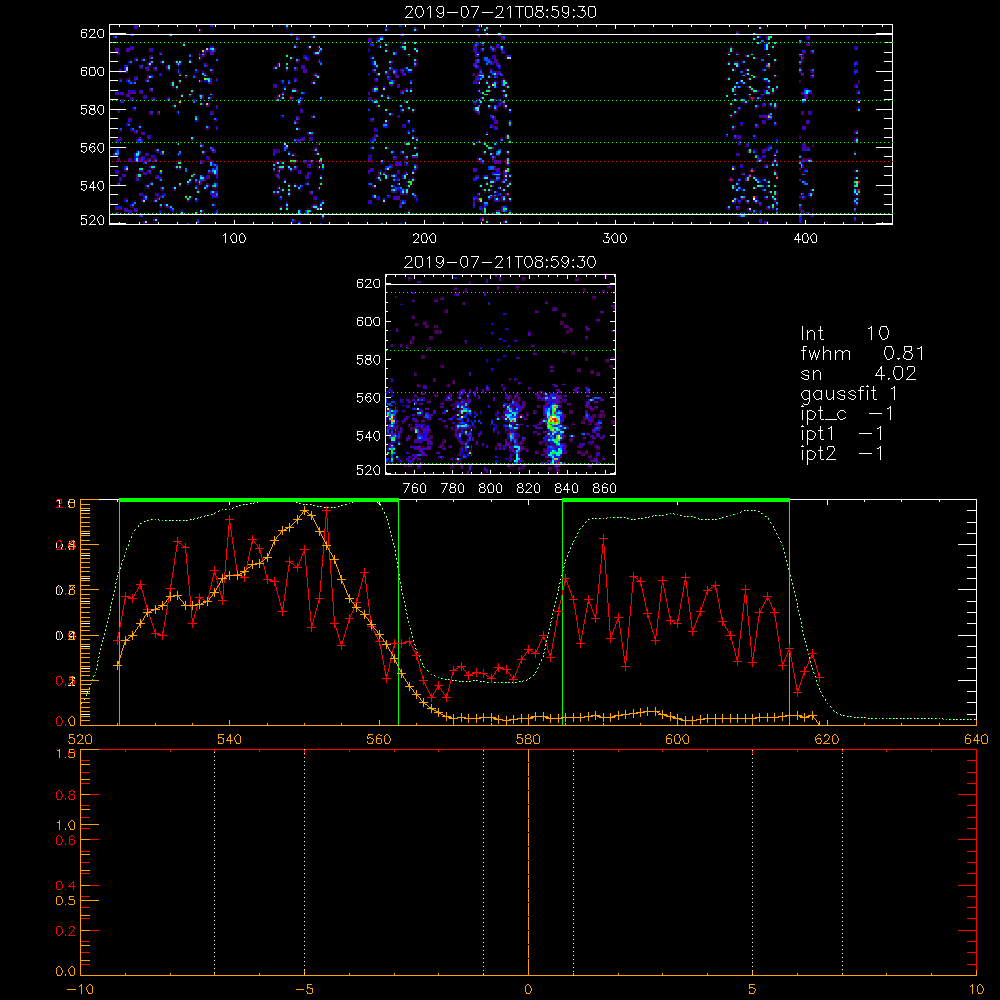Click the brightest red hotspot in middle image

click(x=554, y=420)
